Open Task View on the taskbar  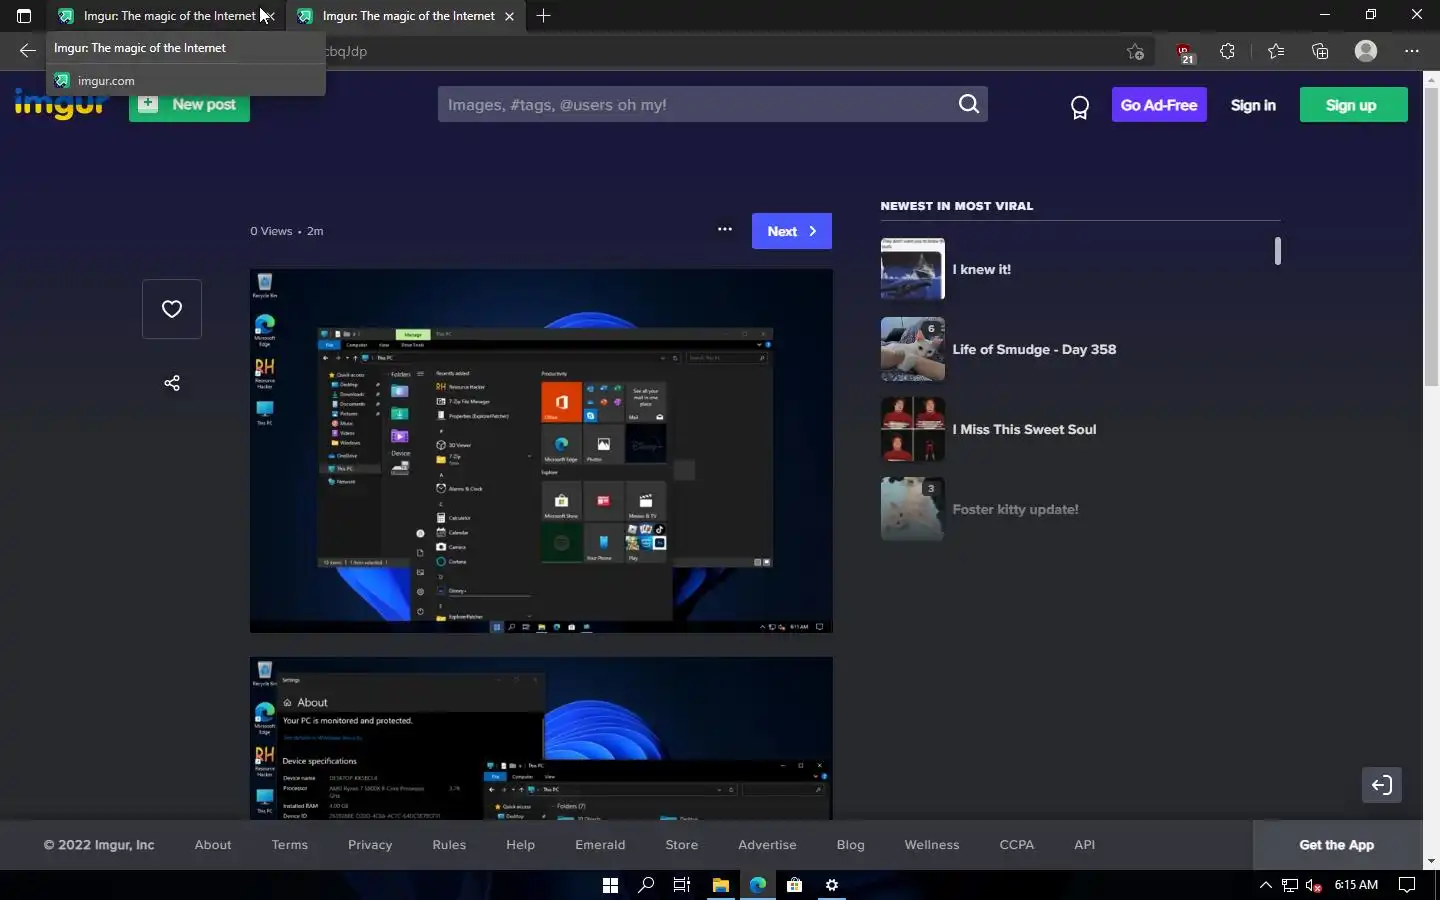(x=682, y=885)
